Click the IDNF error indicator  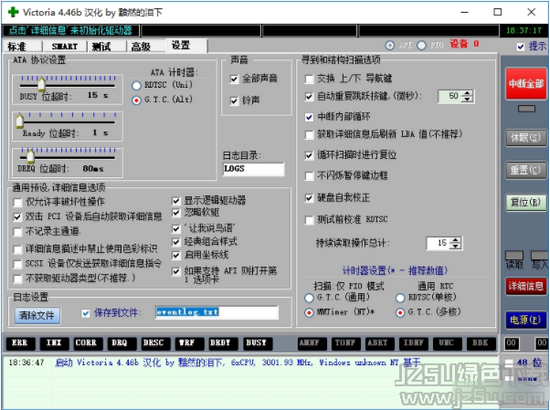[x=414, y=343]
